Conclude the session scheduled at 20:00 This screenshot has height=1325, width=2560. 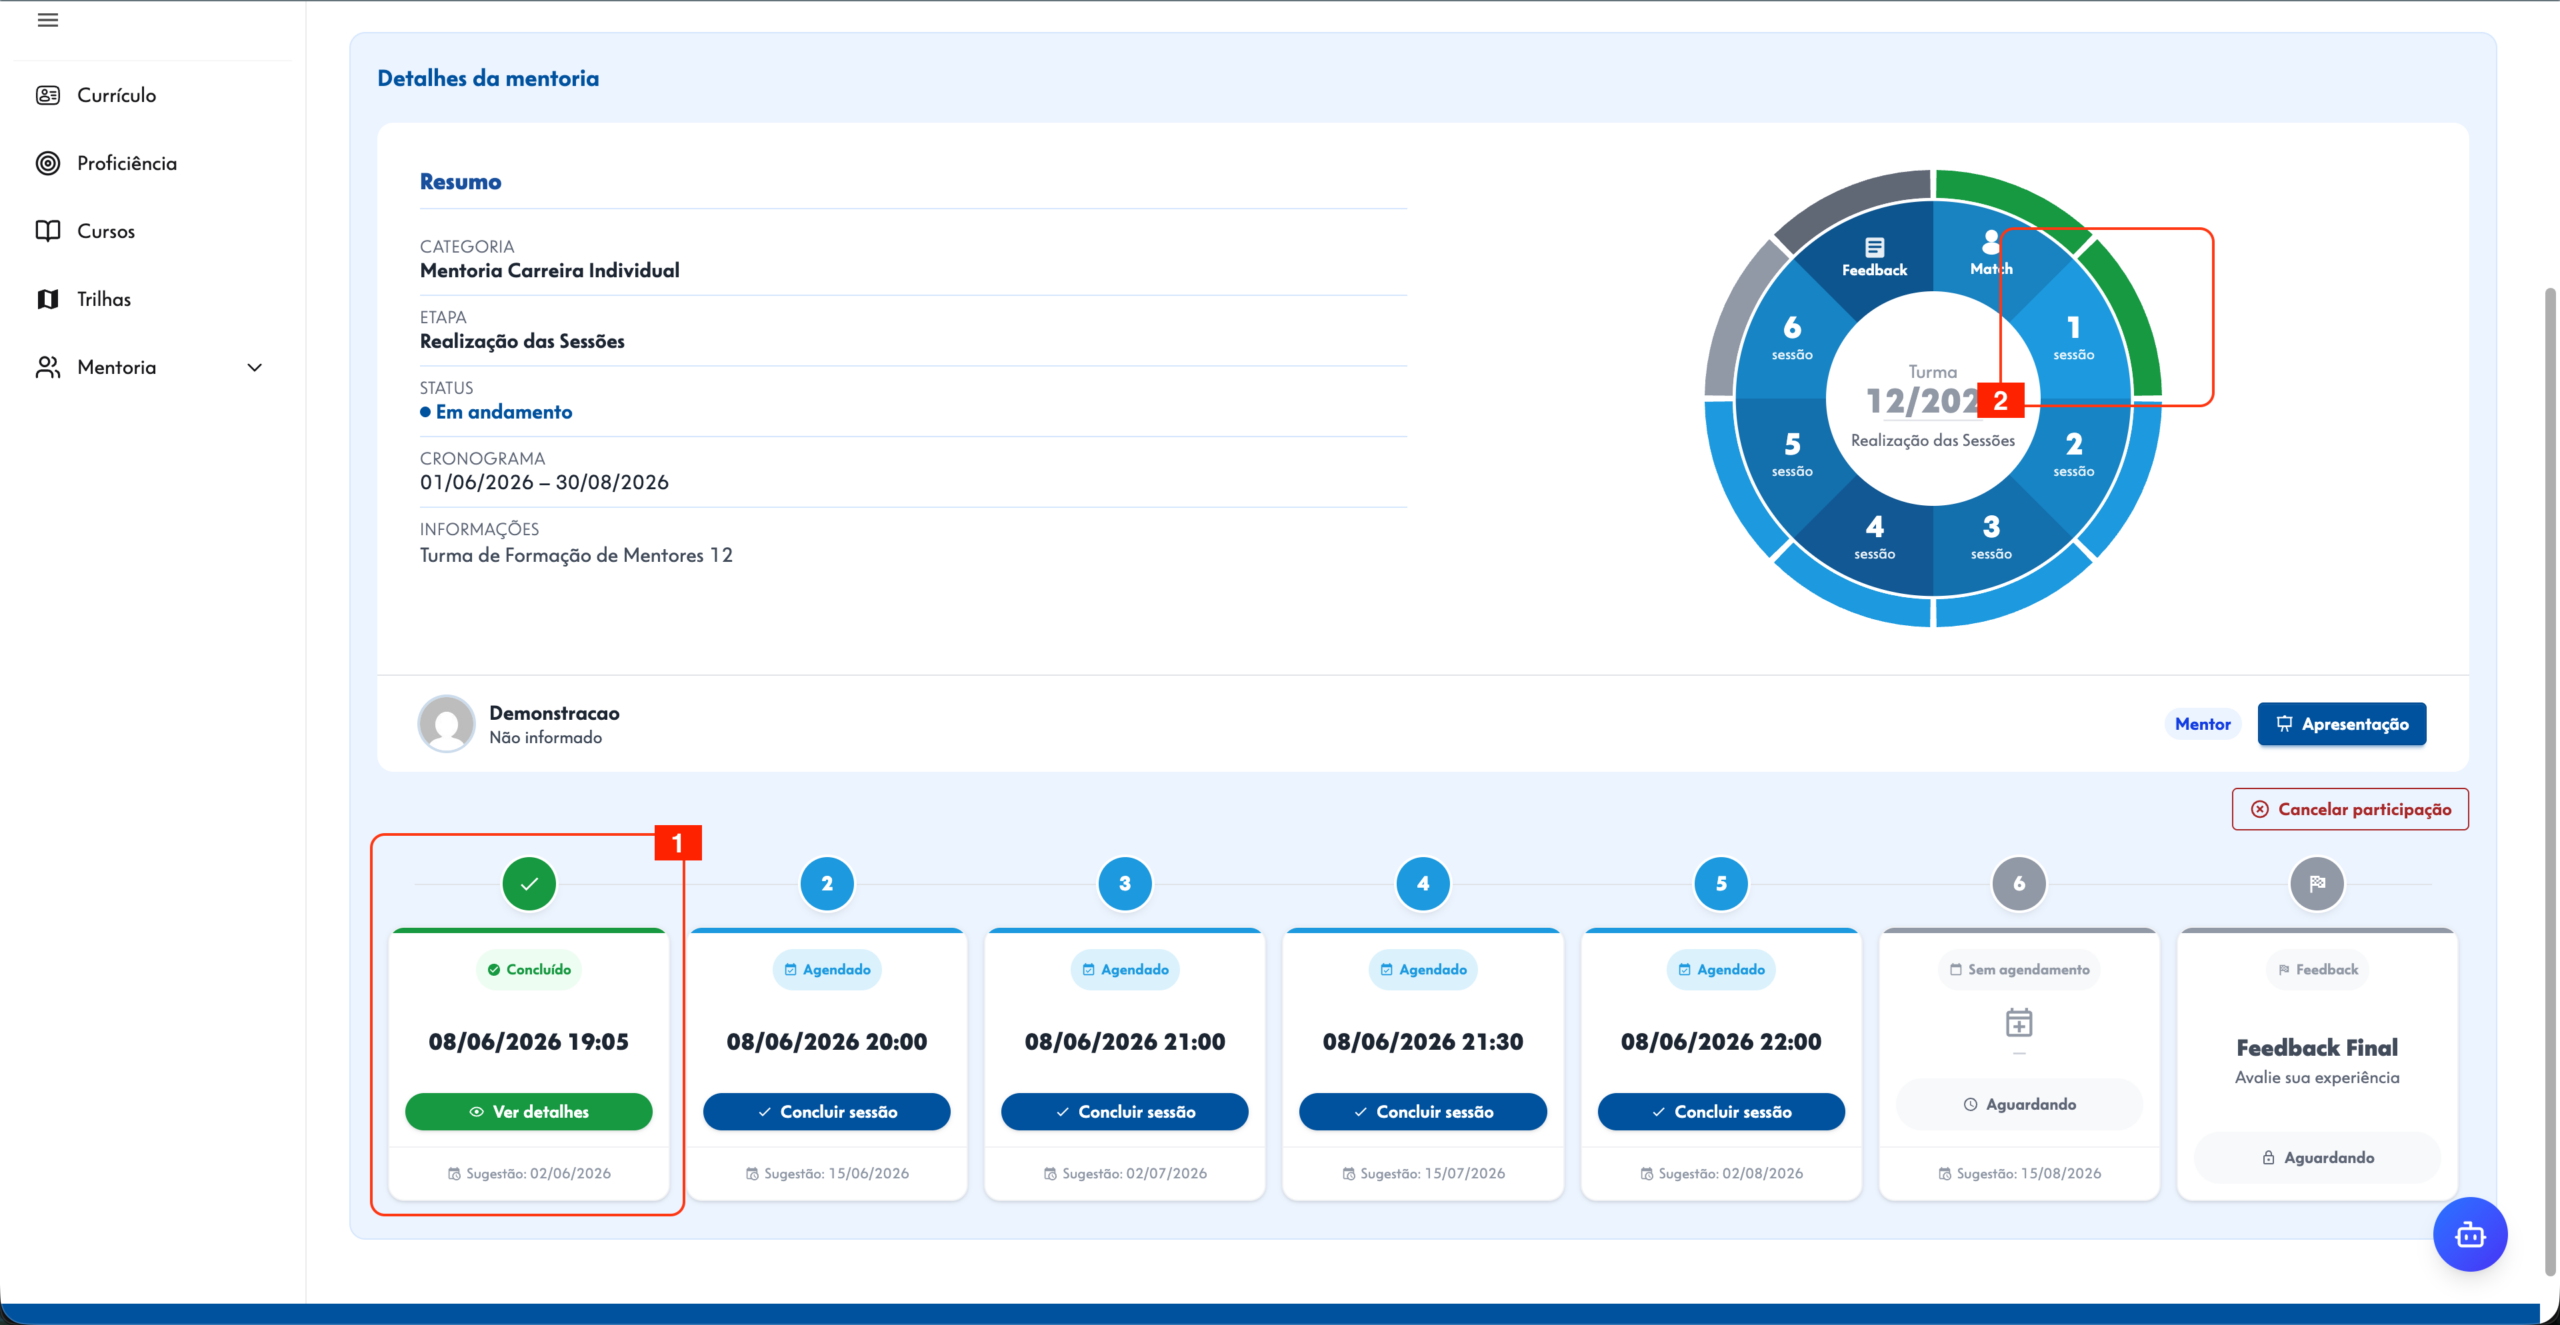pyautogui.click(x=826, y=1111)
